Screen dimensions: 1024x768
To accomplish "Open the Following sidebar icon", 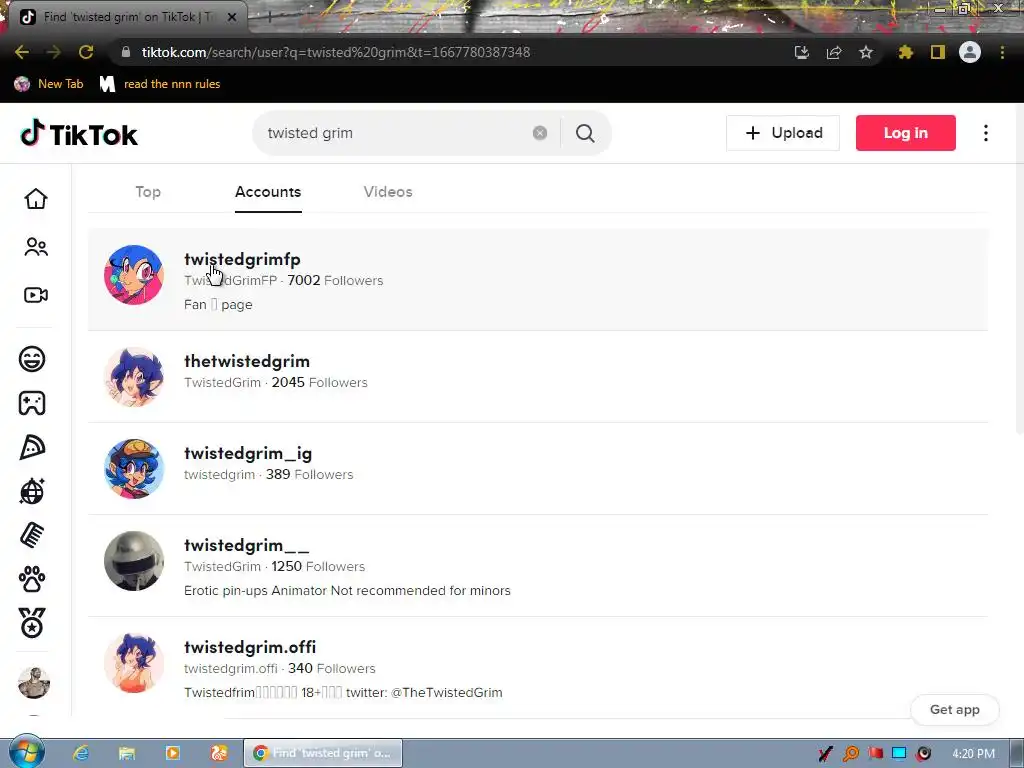I will tap(36, 247).
